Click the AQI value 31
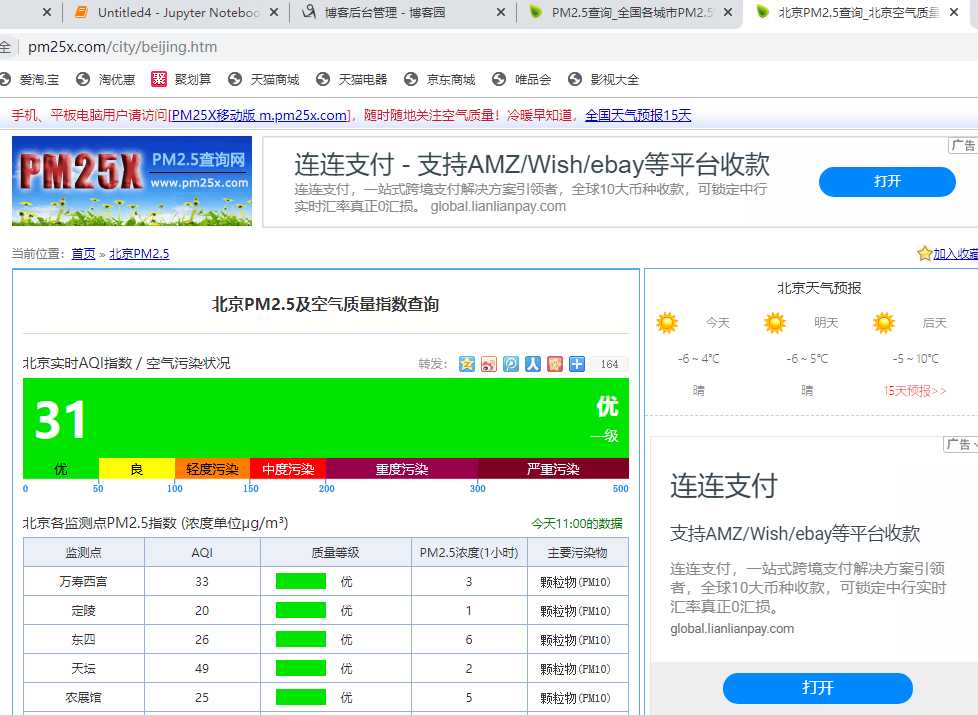 pyautogui.click(x=60, y=420)
